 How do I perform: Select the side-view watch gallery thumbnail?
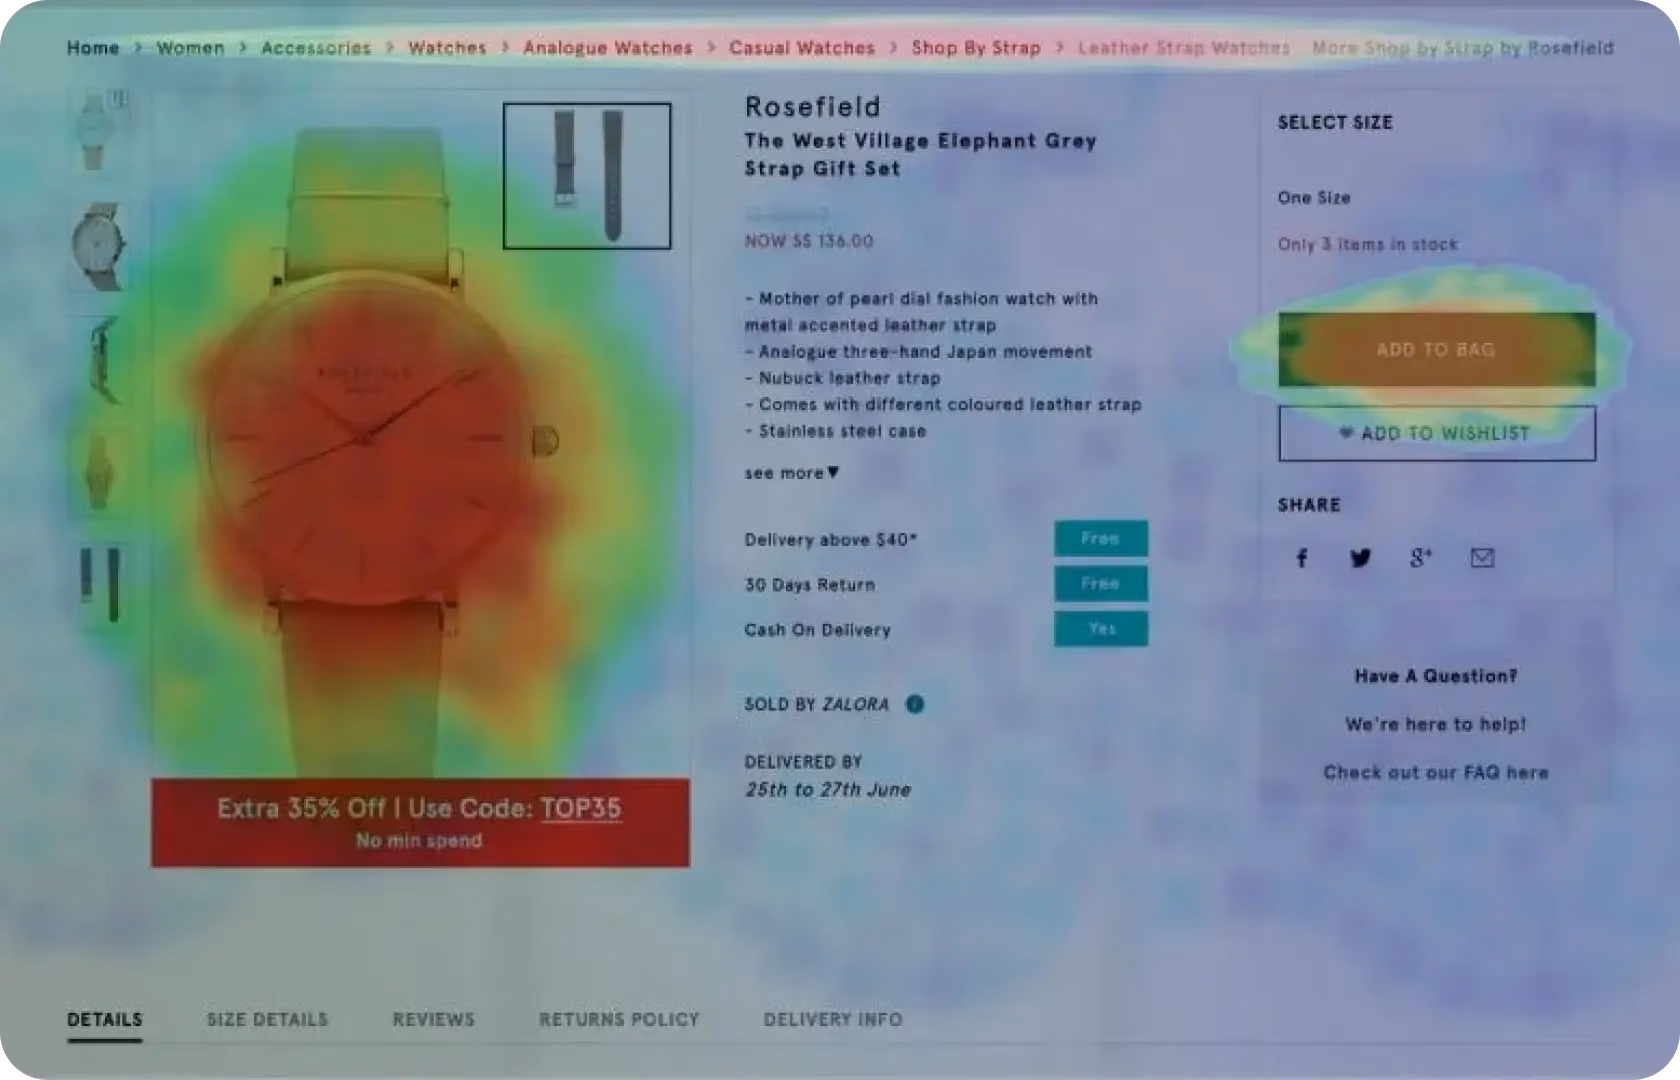pos(98,361)
